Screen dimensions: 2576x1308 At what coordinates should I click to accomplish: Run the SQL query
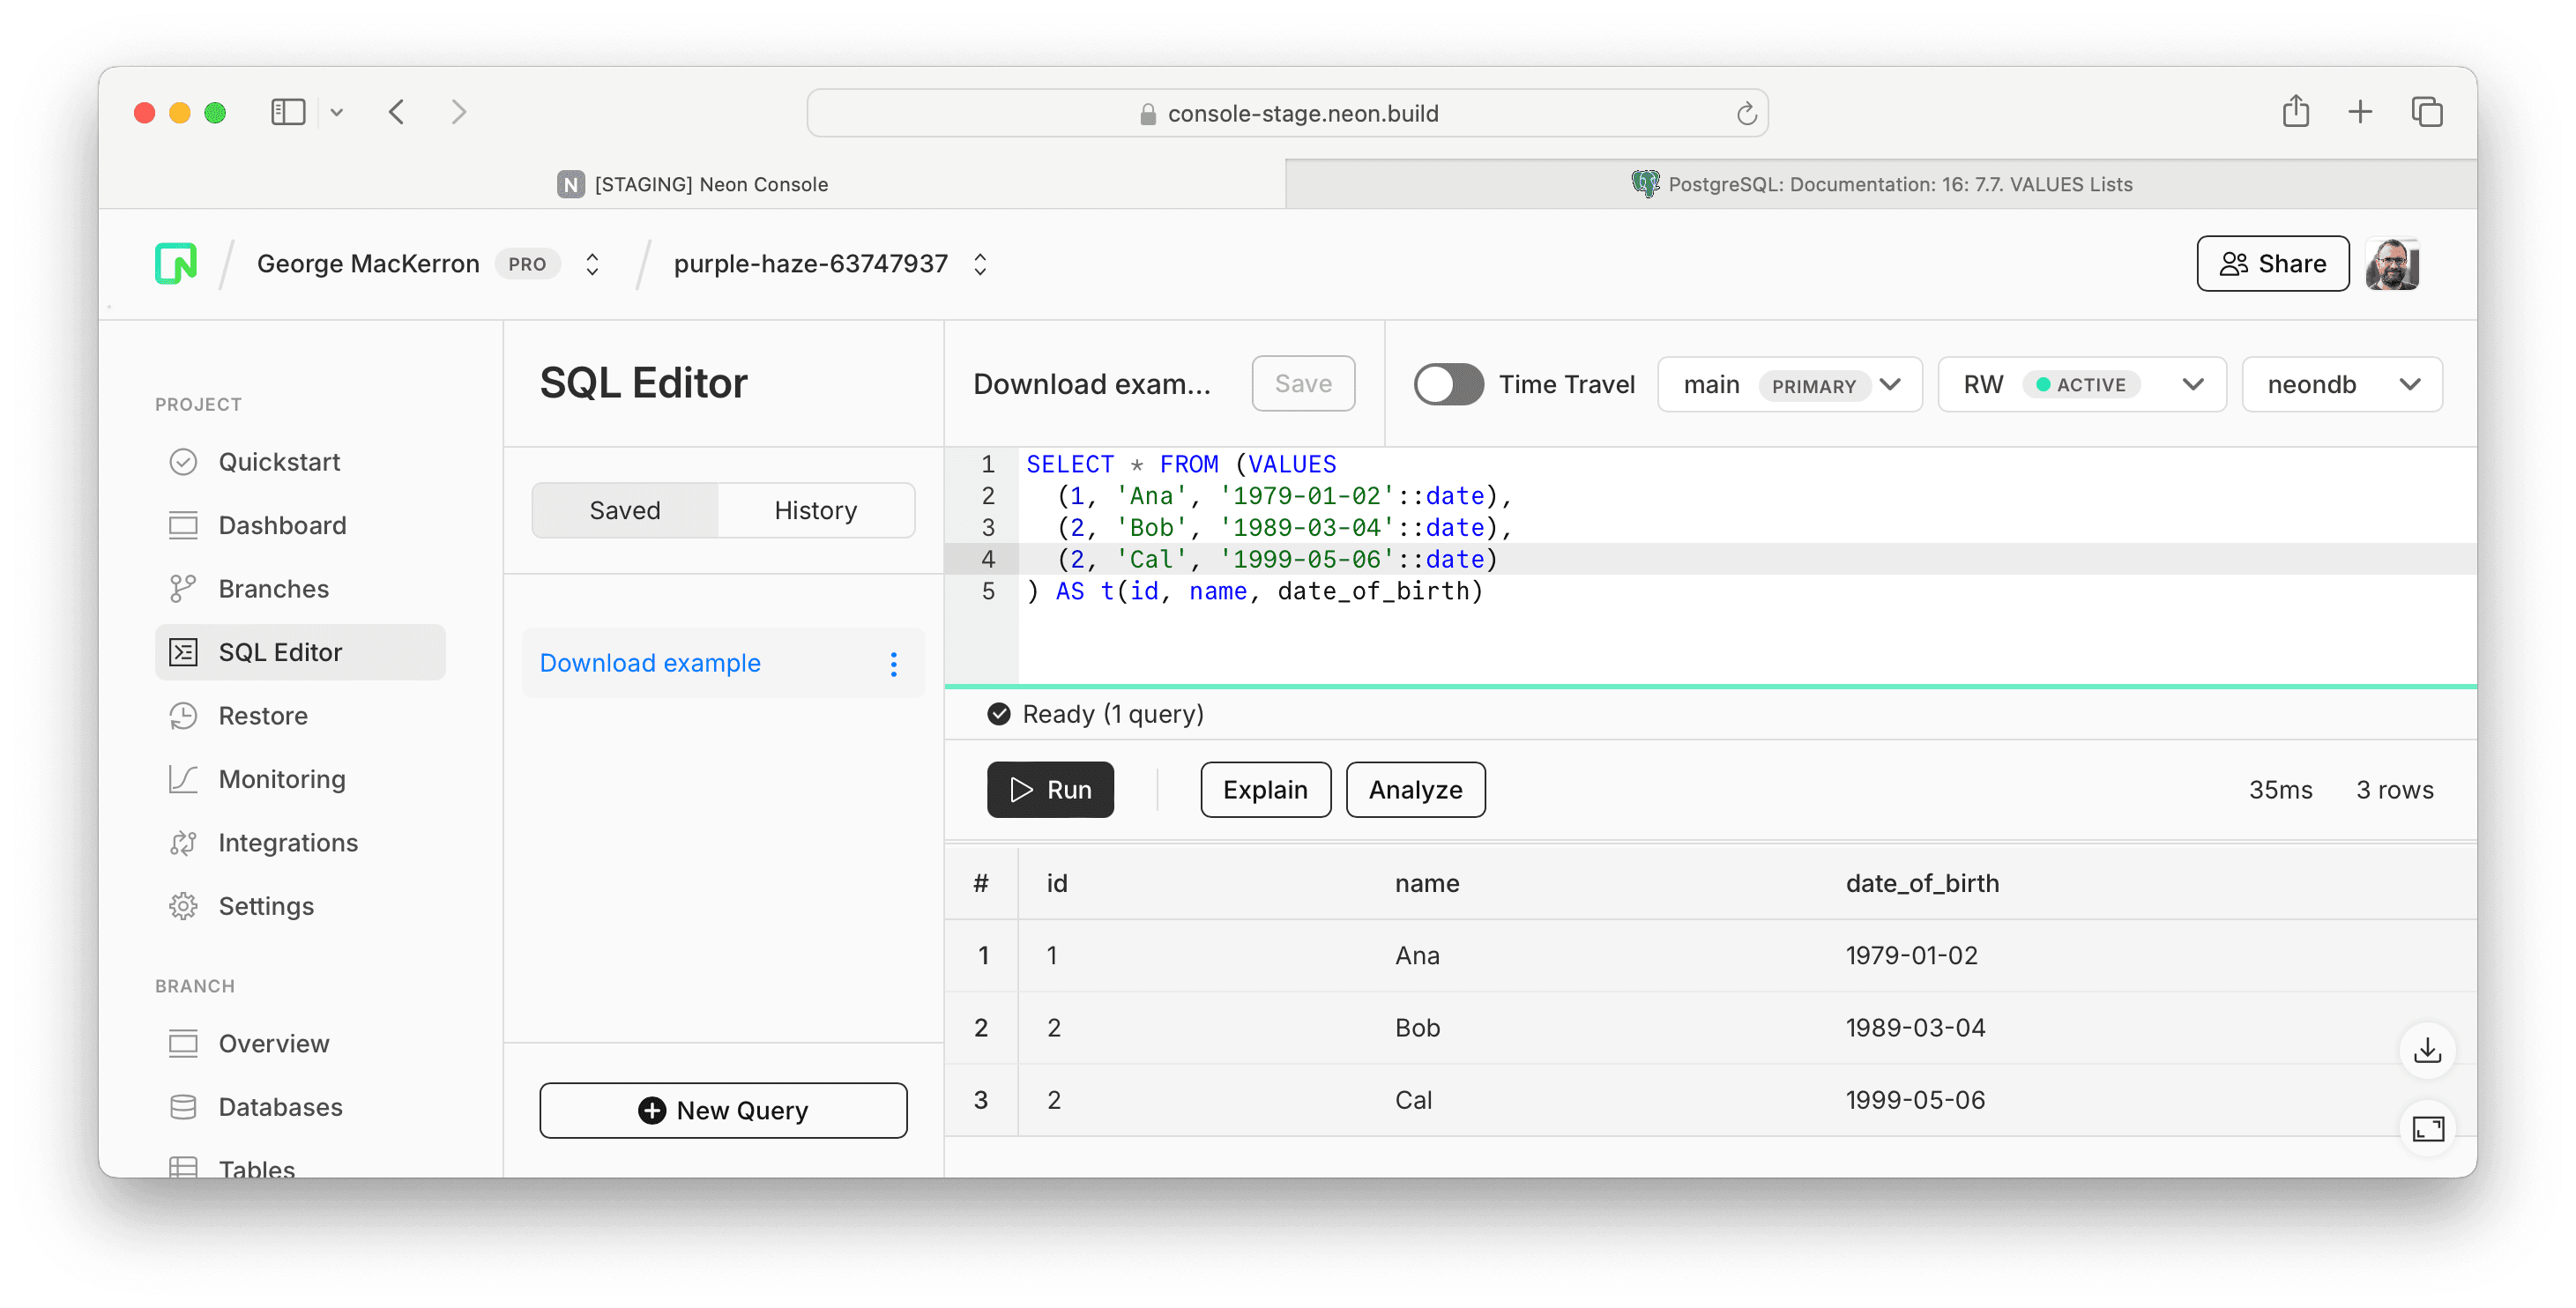(x=1050, y=790)
